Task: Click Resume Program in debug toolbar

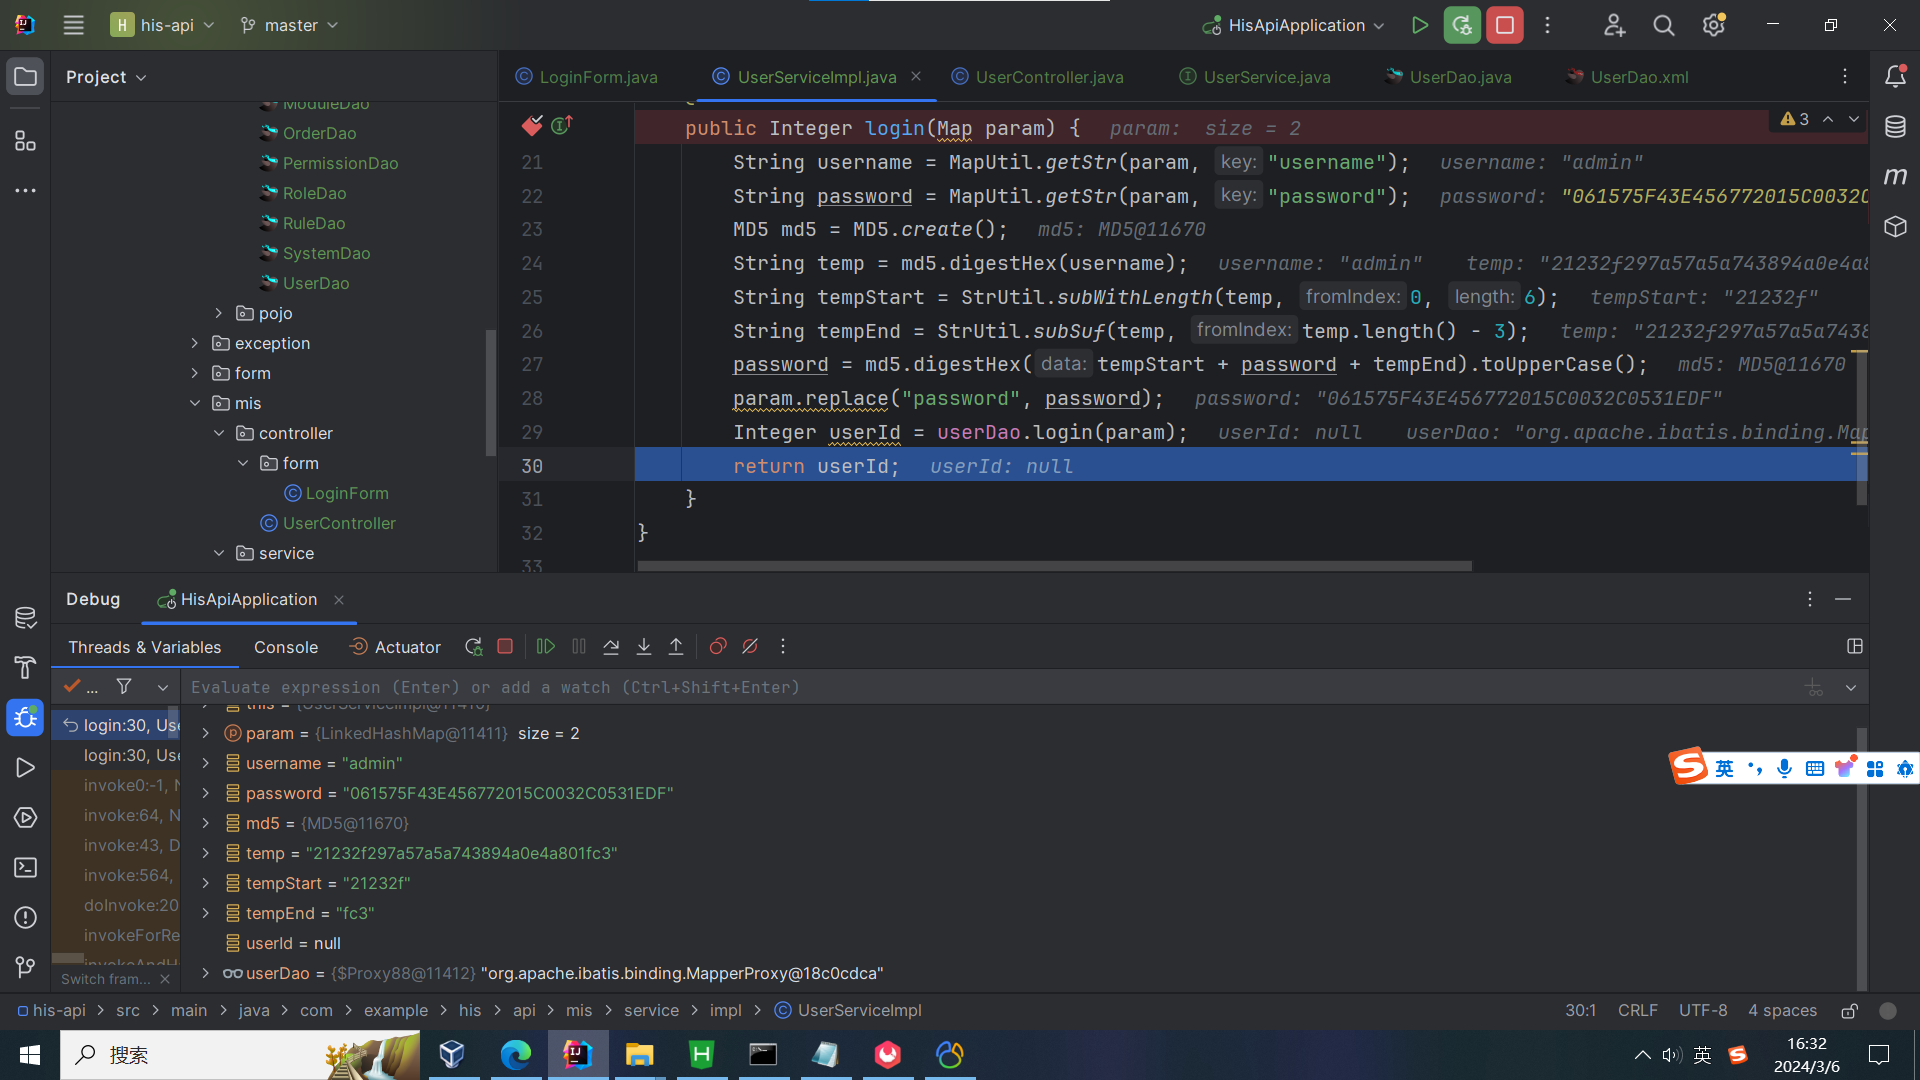Action: point(545,647)
